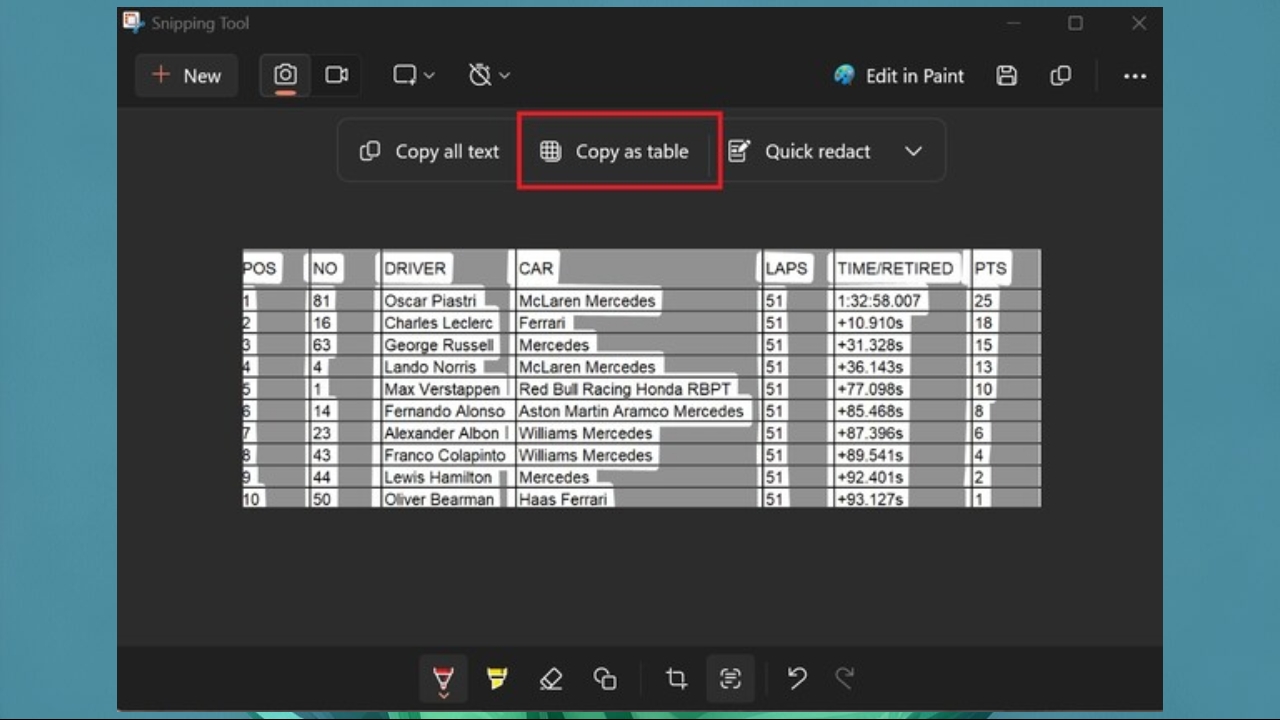Image resolution: width=1280 pixels, height=720 pixels.
Task: Select the Image crop tool
Action: tap(676, 679)
